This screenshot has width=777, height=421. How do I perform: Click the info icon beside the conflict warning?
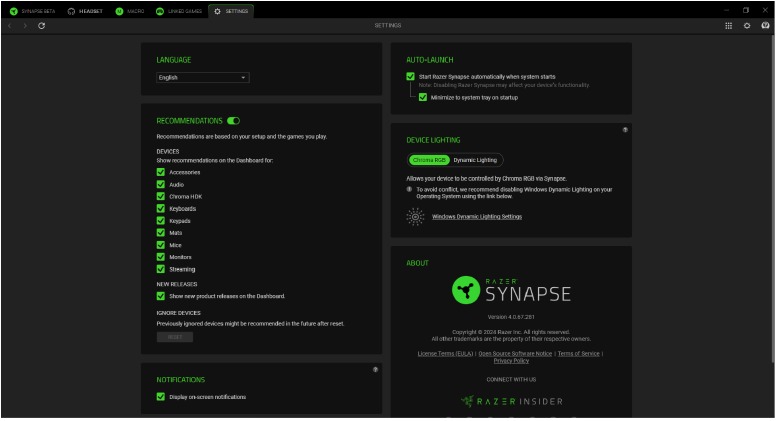(x=409, y=189)
